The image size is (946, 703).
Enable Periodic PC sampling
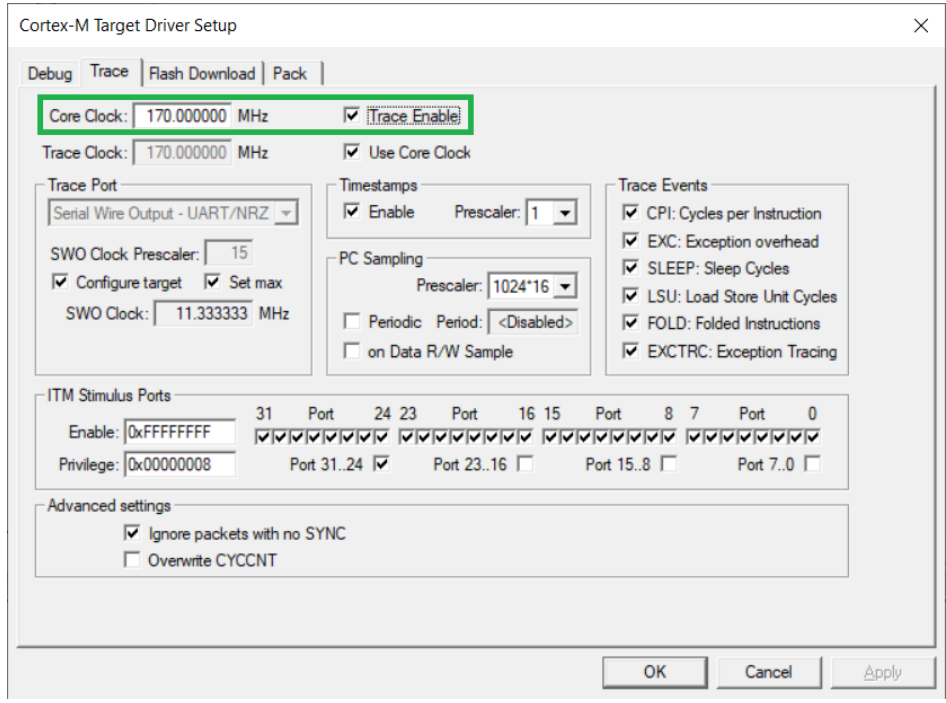tap(352, 321)
